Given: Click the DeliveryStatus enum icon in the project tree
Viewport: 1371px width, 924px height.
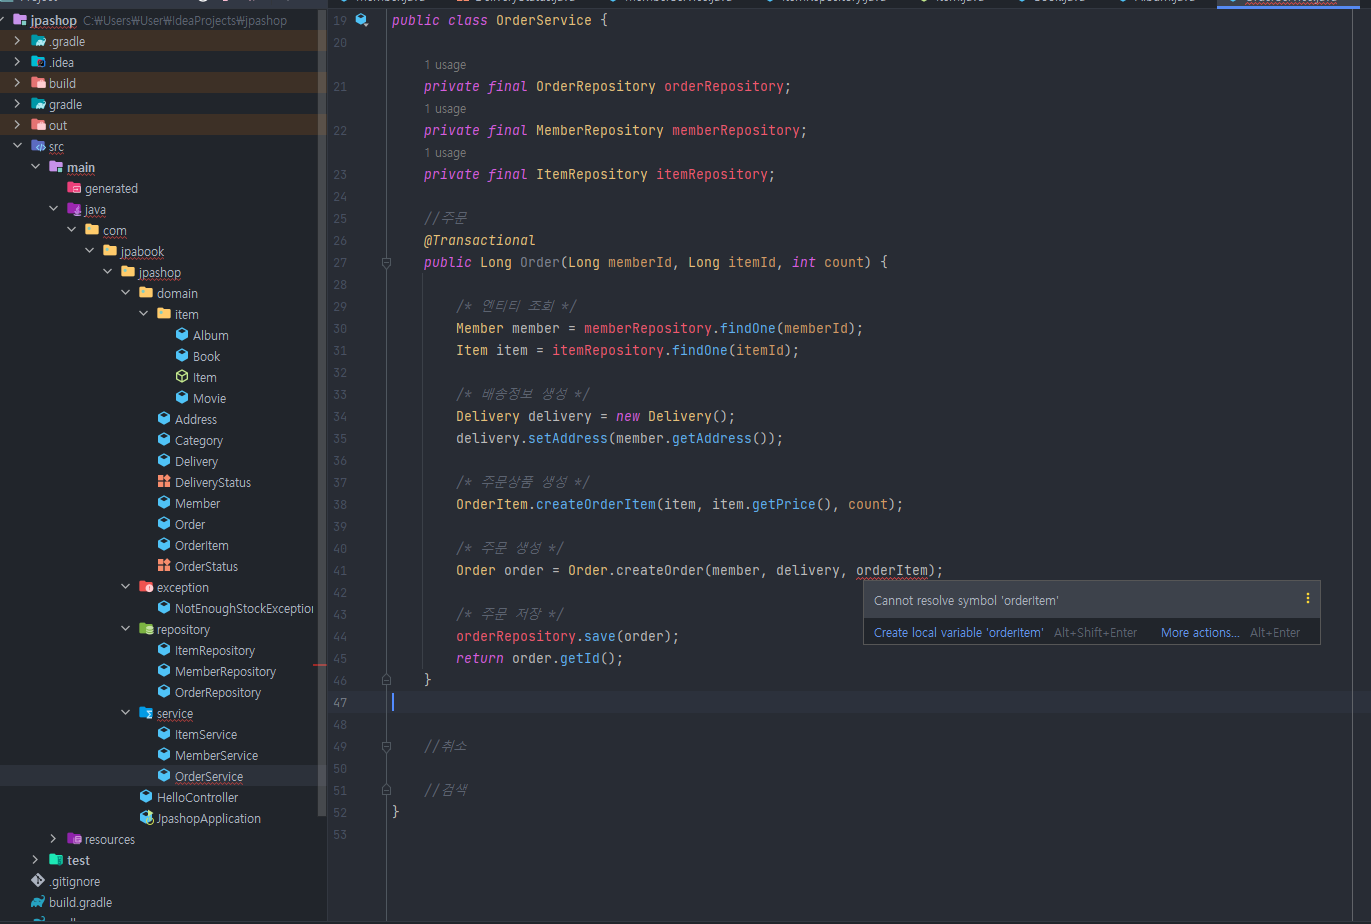Looking at the screenshot, I should [x=164, y=482].
